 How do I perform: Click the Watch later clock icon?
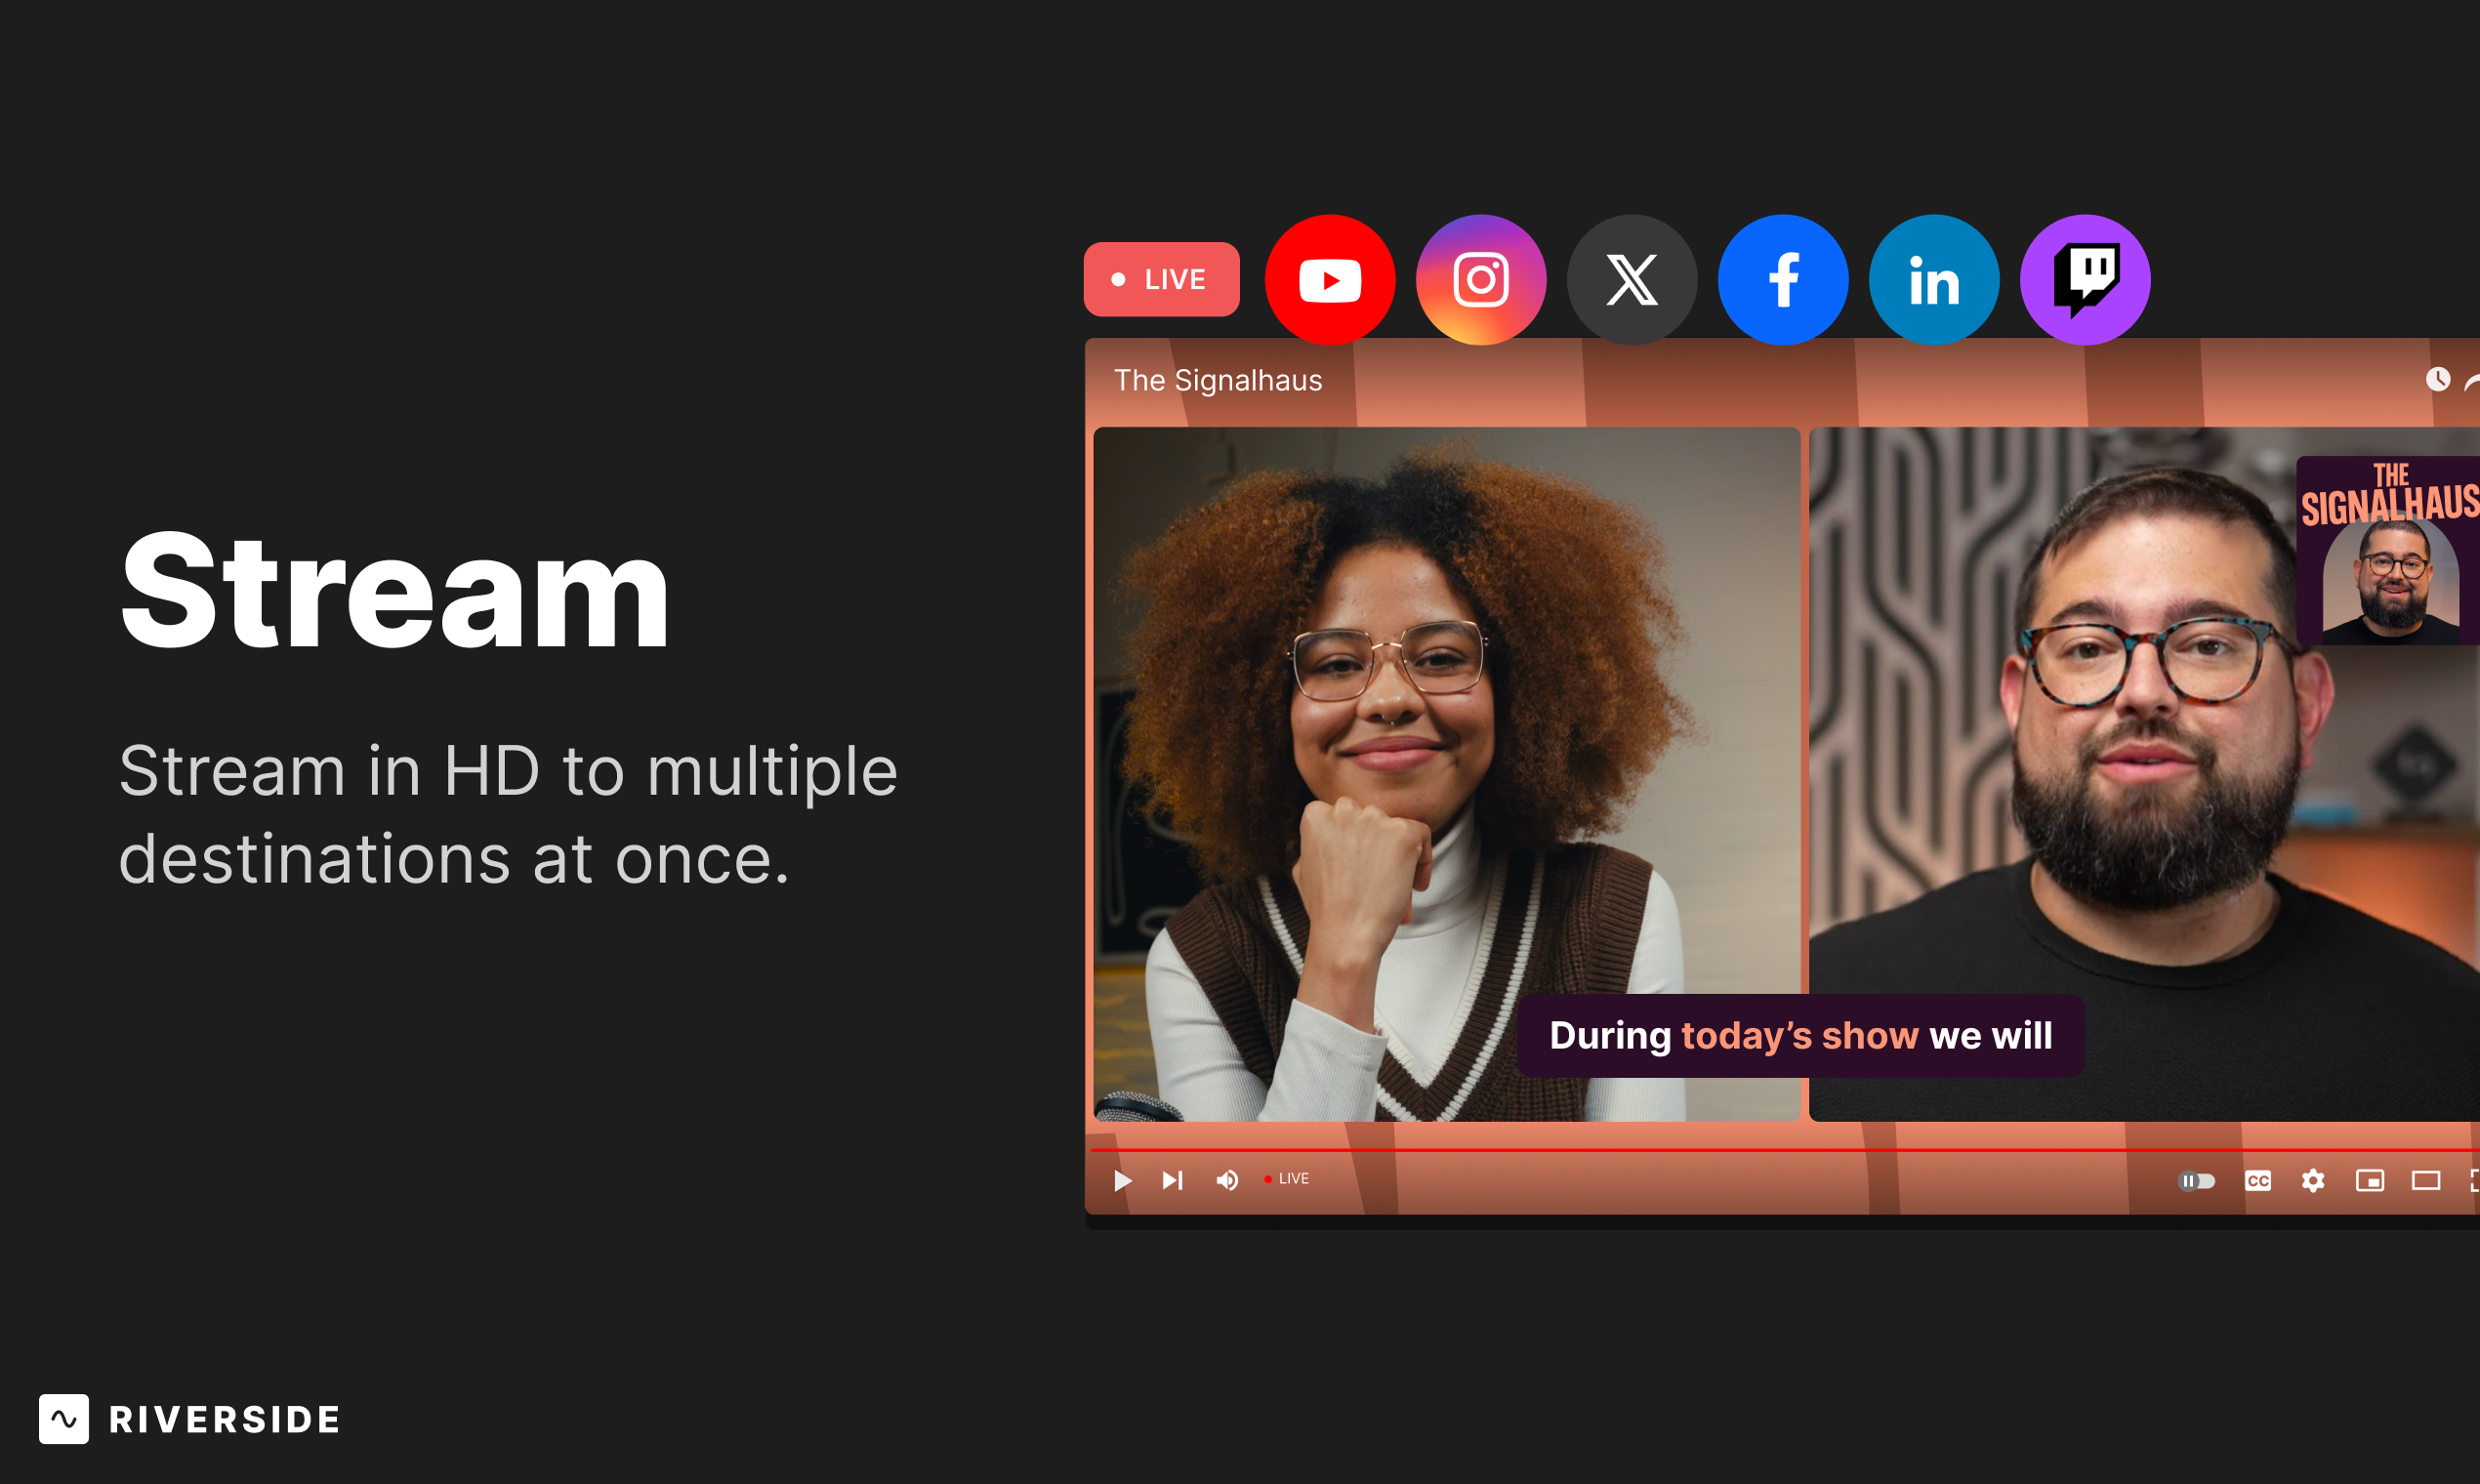(2438, 379)
